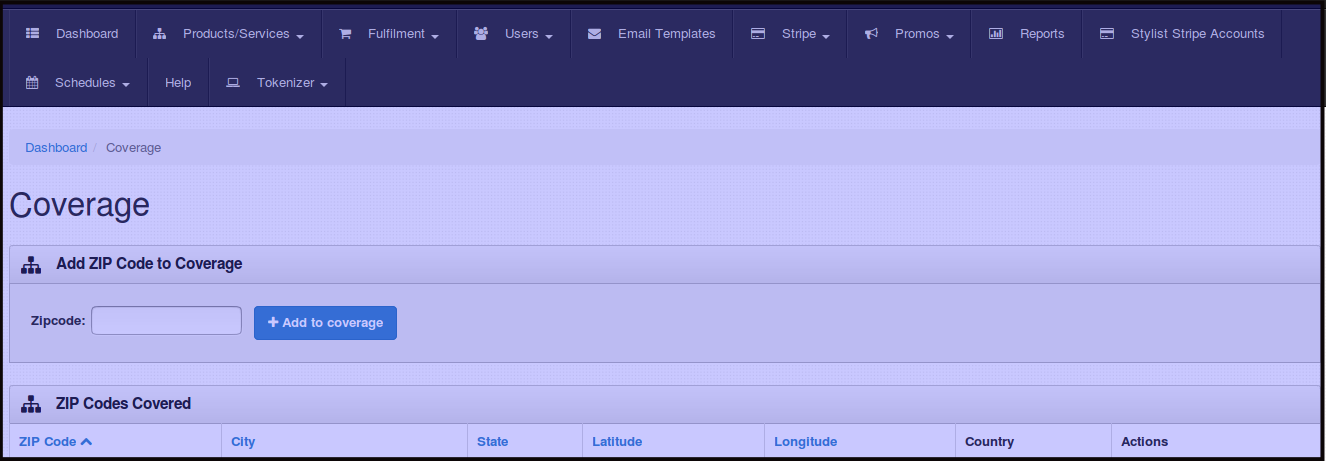Click the Schedules calendar icon
1326x461 pixels.
click(x=32, y=83)
